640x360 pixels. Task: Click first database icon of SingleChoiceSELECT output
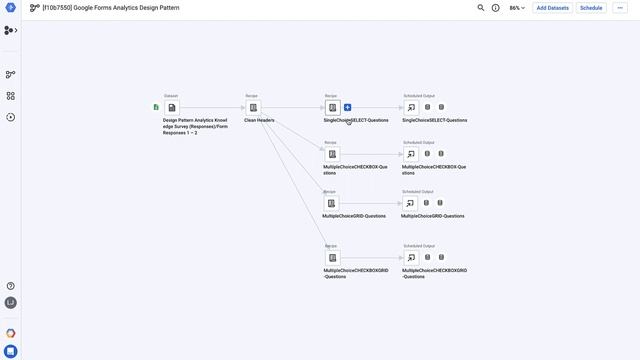(427, 107)
